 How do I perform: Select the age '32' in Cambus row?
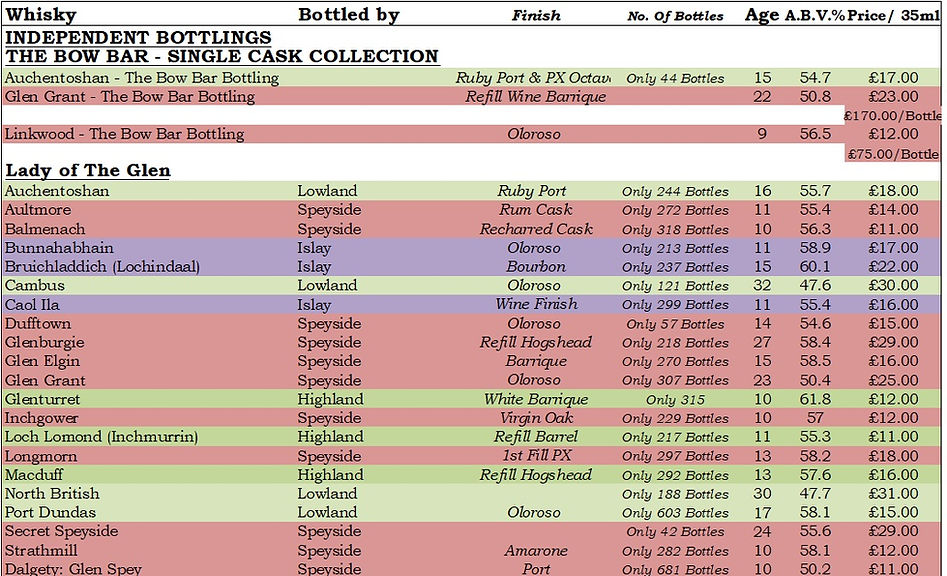tap(762, 285)
